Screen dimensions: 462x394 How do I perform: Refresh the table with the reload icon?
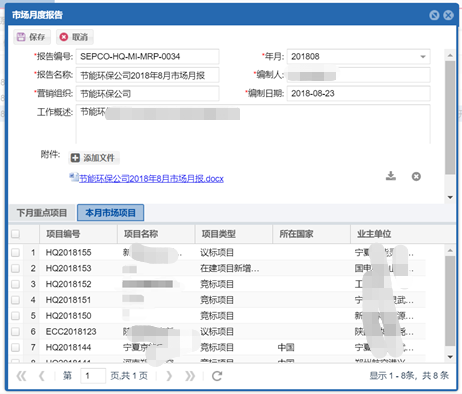point(217,376)
